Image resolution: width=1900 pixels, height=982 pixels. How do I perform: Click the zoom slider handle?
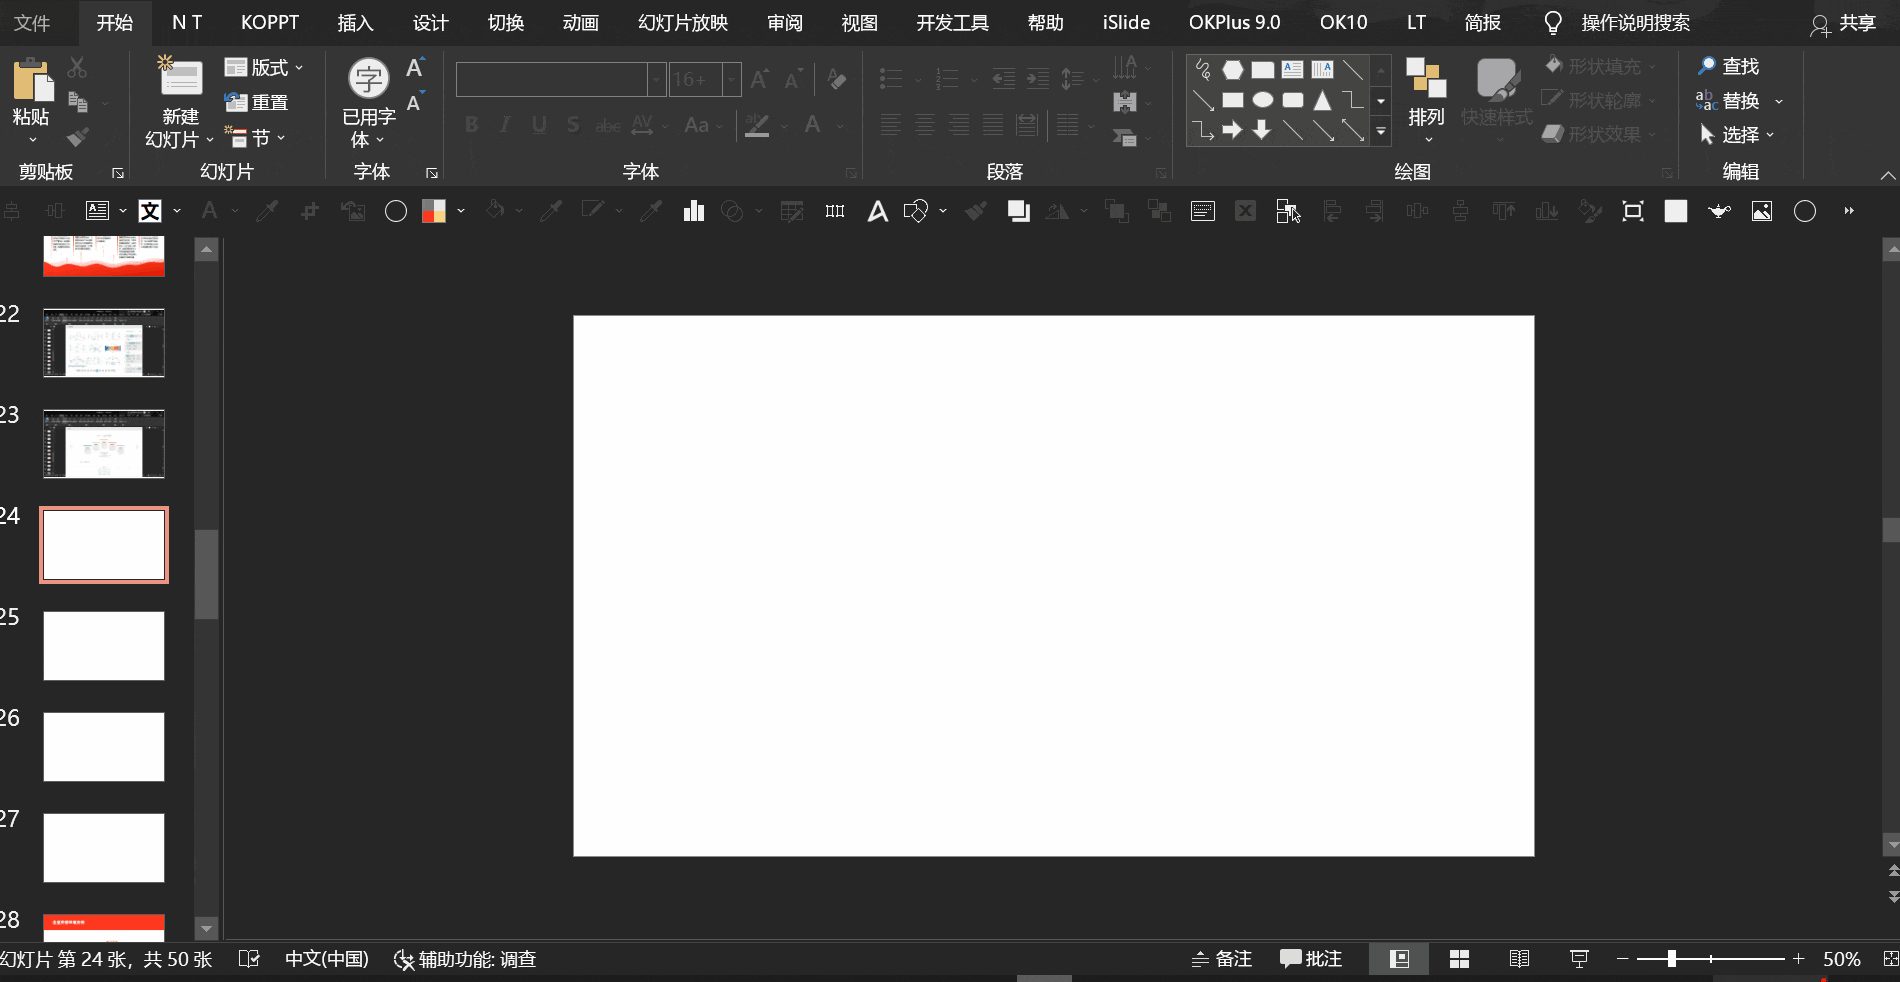tap(1671, 959)
